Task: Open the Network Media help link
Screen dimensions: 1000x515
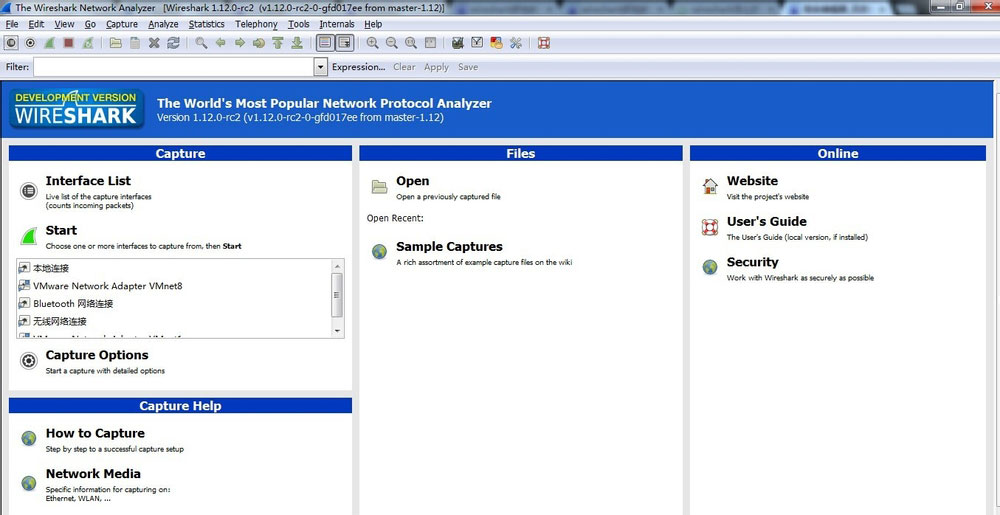Action: [93, 474]
